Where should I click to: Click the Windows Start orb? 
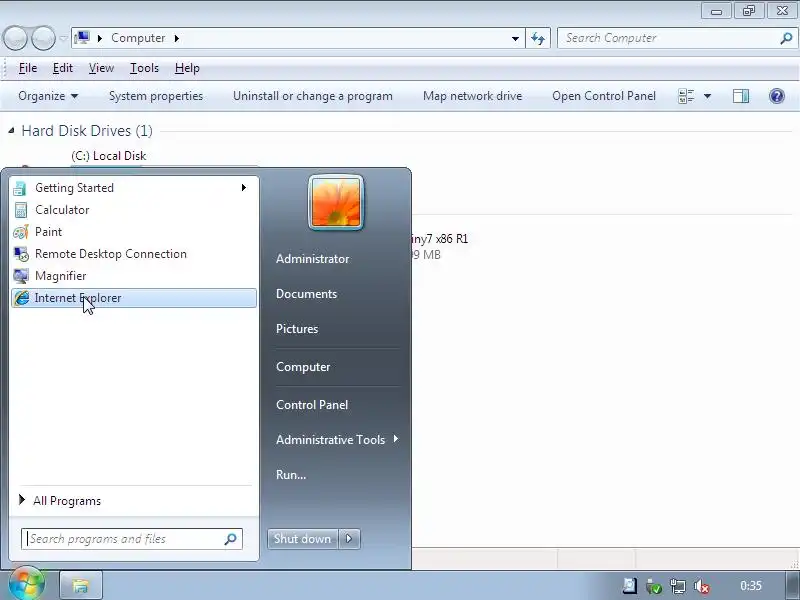click(x=27, y=584)
